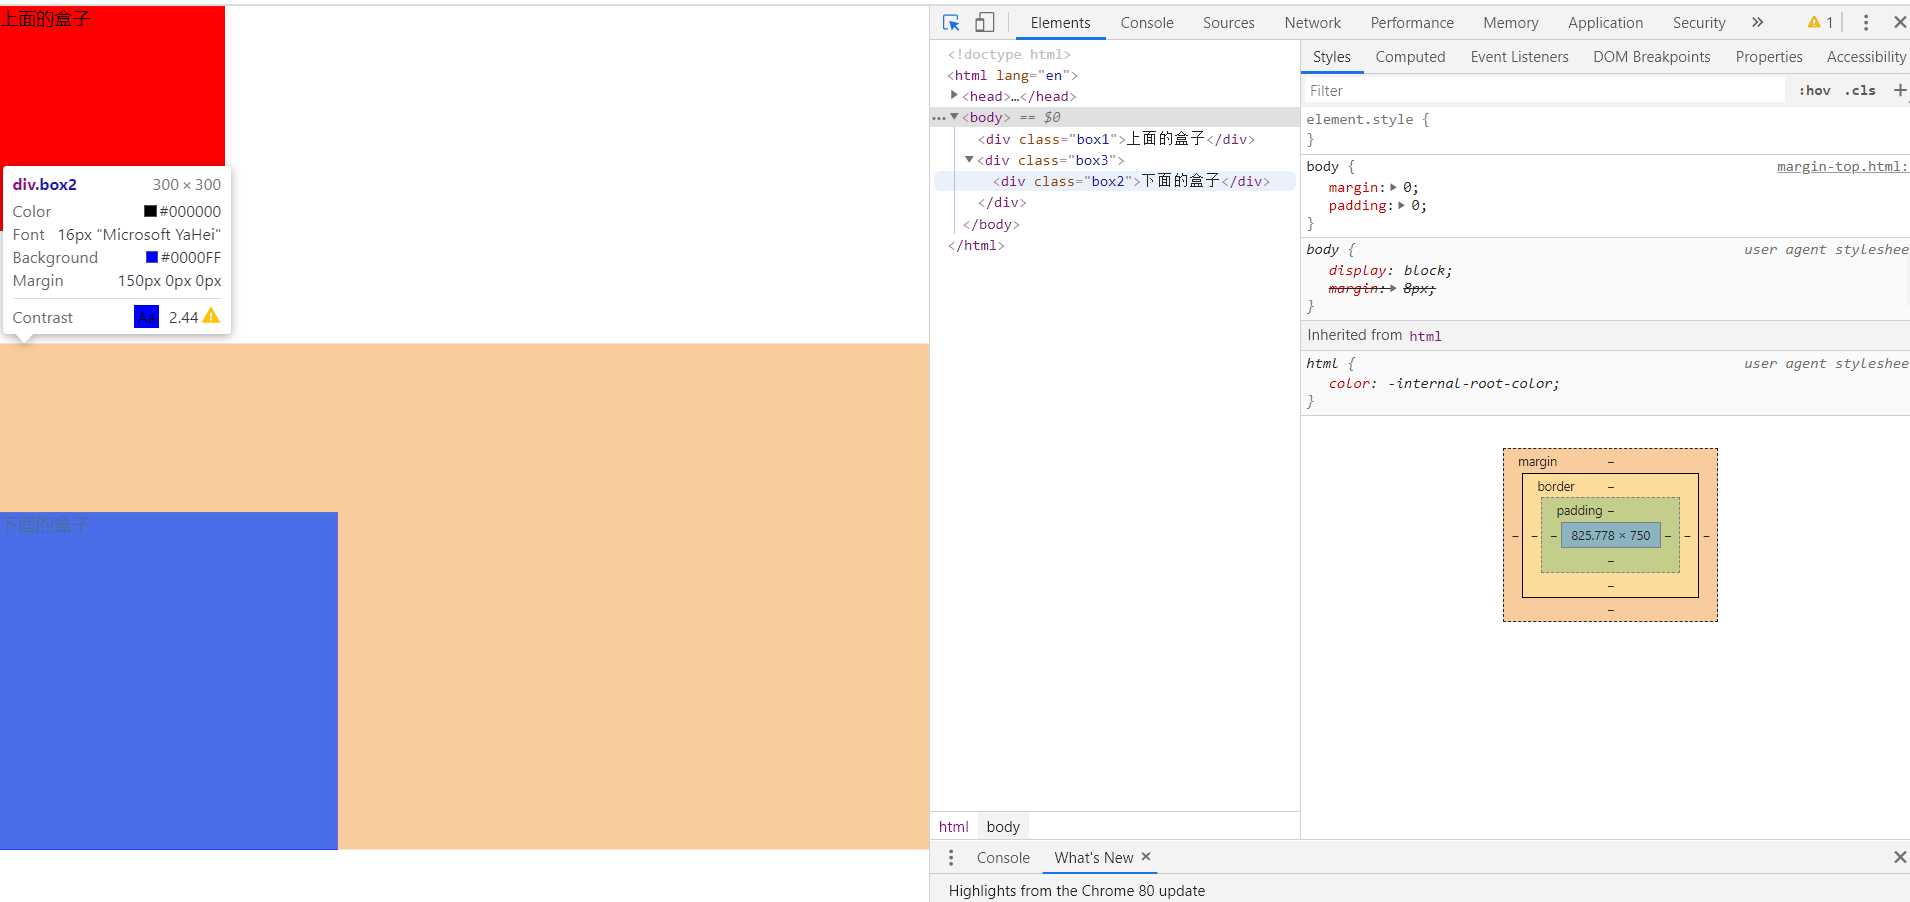Select the Event Listeners sidebar tab
This screenshot has width=1910, height=902.
coord(1519,57)
